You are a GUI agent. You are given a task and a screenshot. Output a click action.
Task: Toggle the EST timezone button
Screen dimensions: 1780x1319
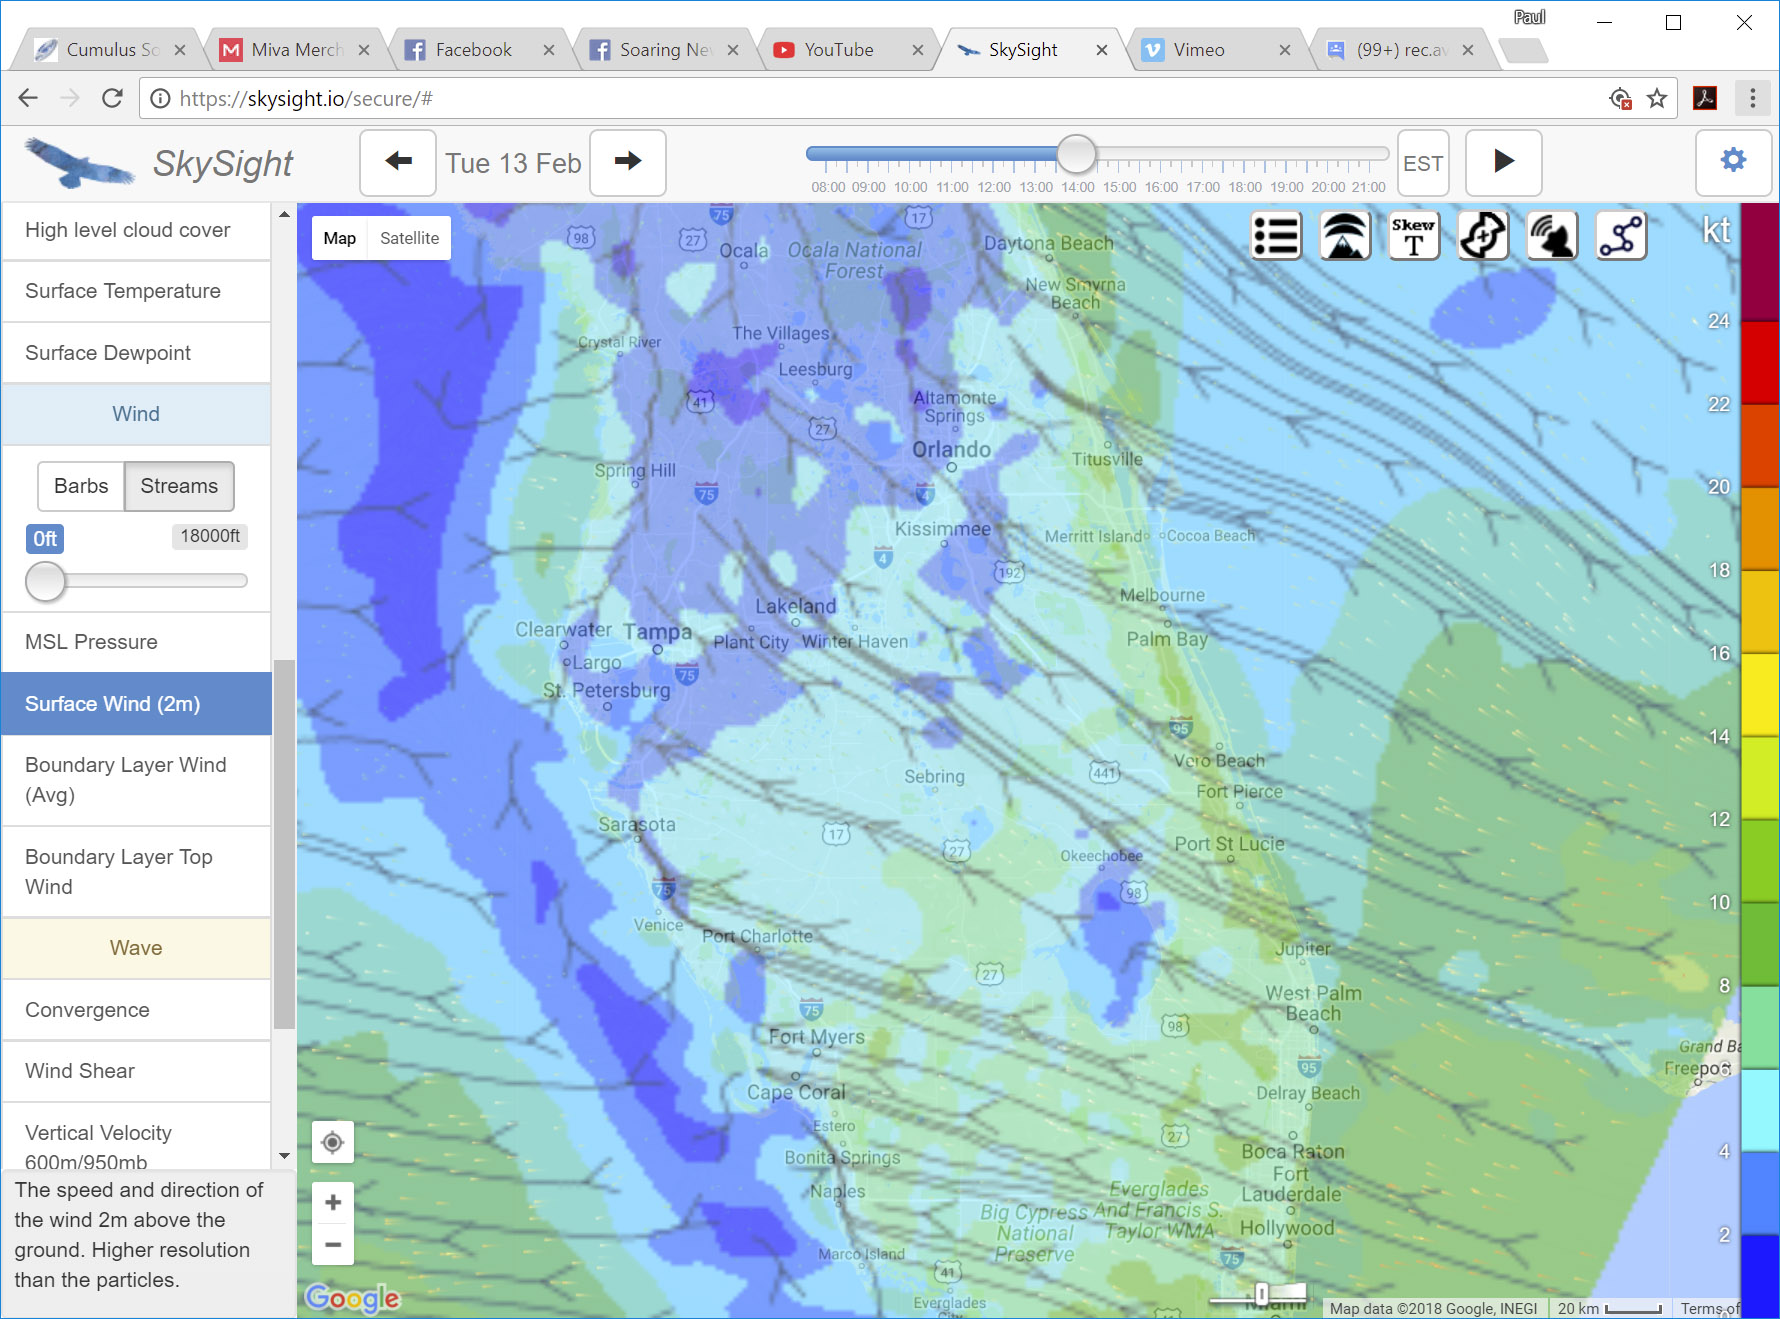point(1423,163)
